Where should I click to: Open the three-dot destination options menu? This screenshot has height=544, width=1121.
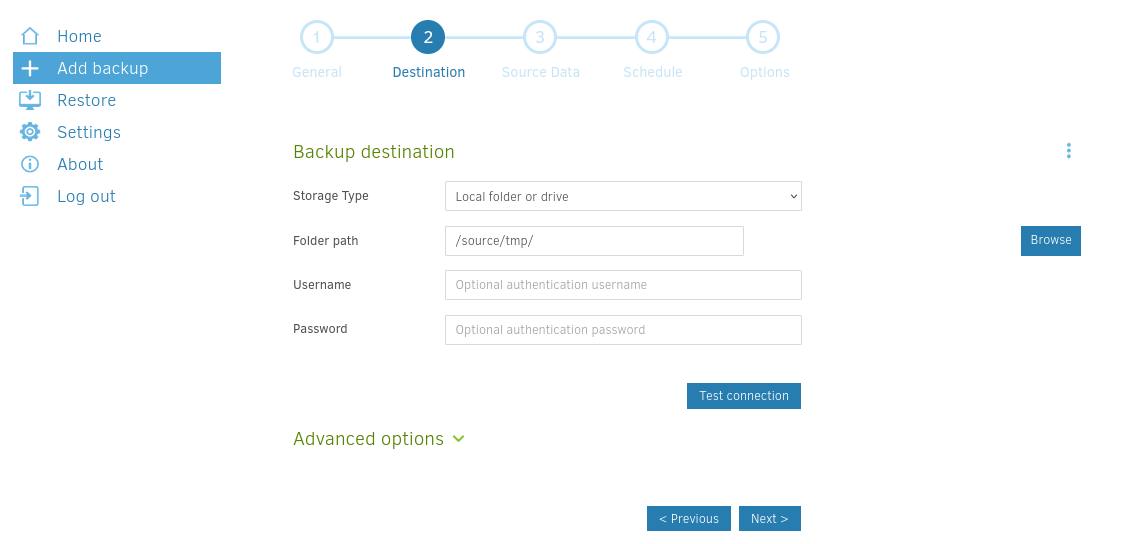[x=1068, y=151]
